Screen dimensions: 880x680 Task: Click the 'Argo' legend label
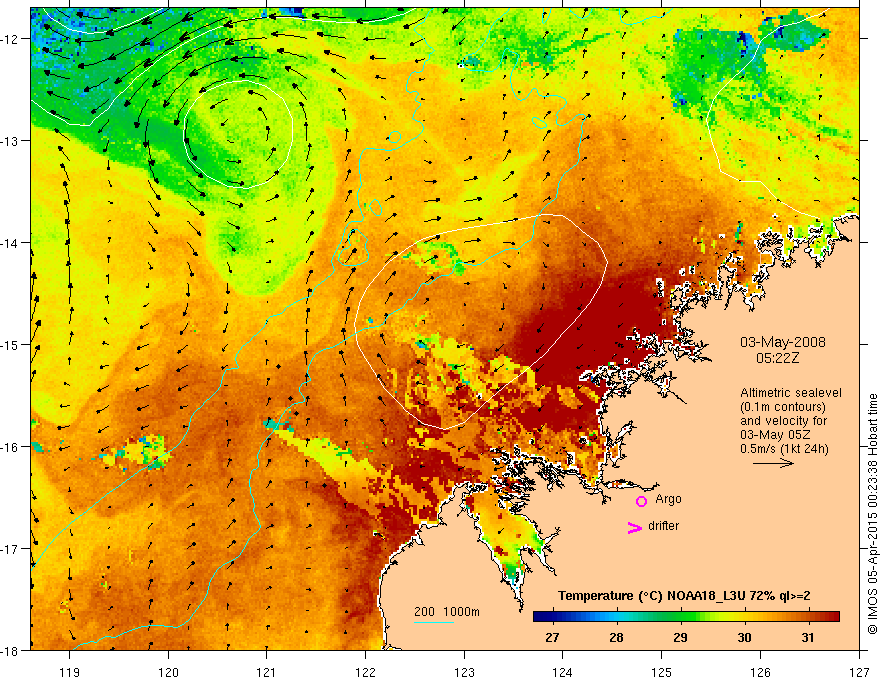coord(668,499)
